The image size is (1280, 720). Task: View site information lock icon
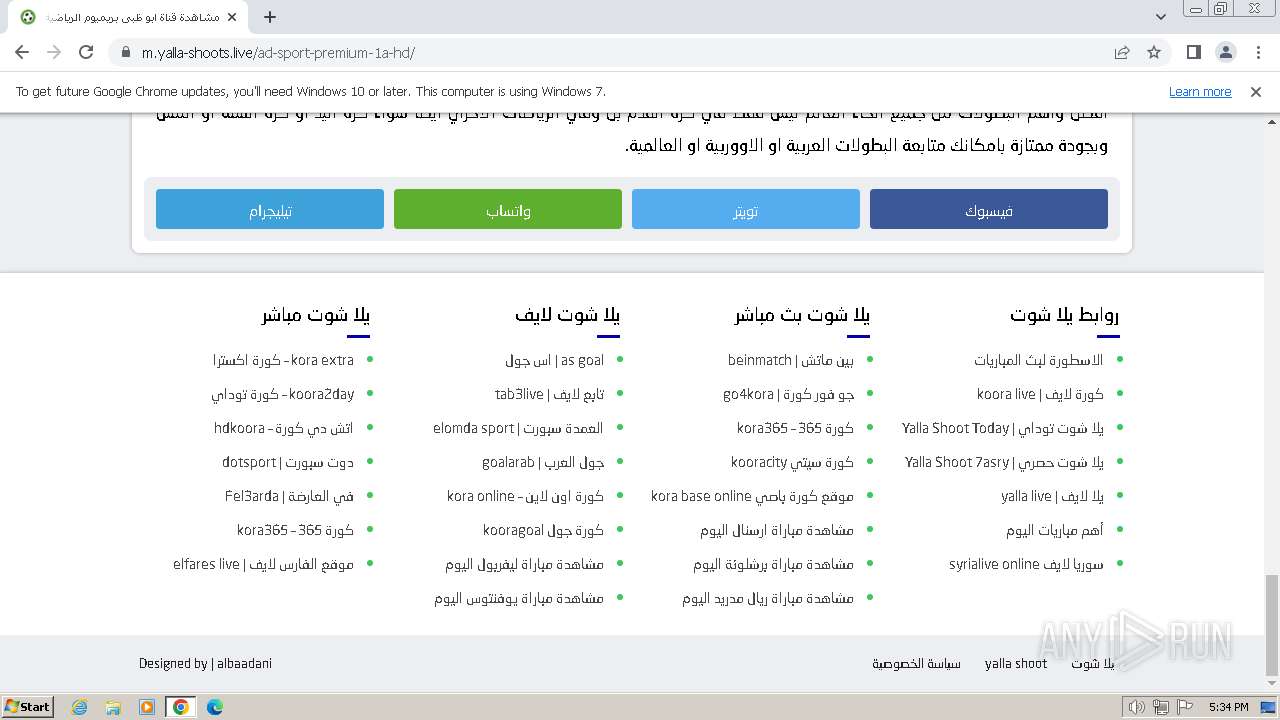click(125, 52)
